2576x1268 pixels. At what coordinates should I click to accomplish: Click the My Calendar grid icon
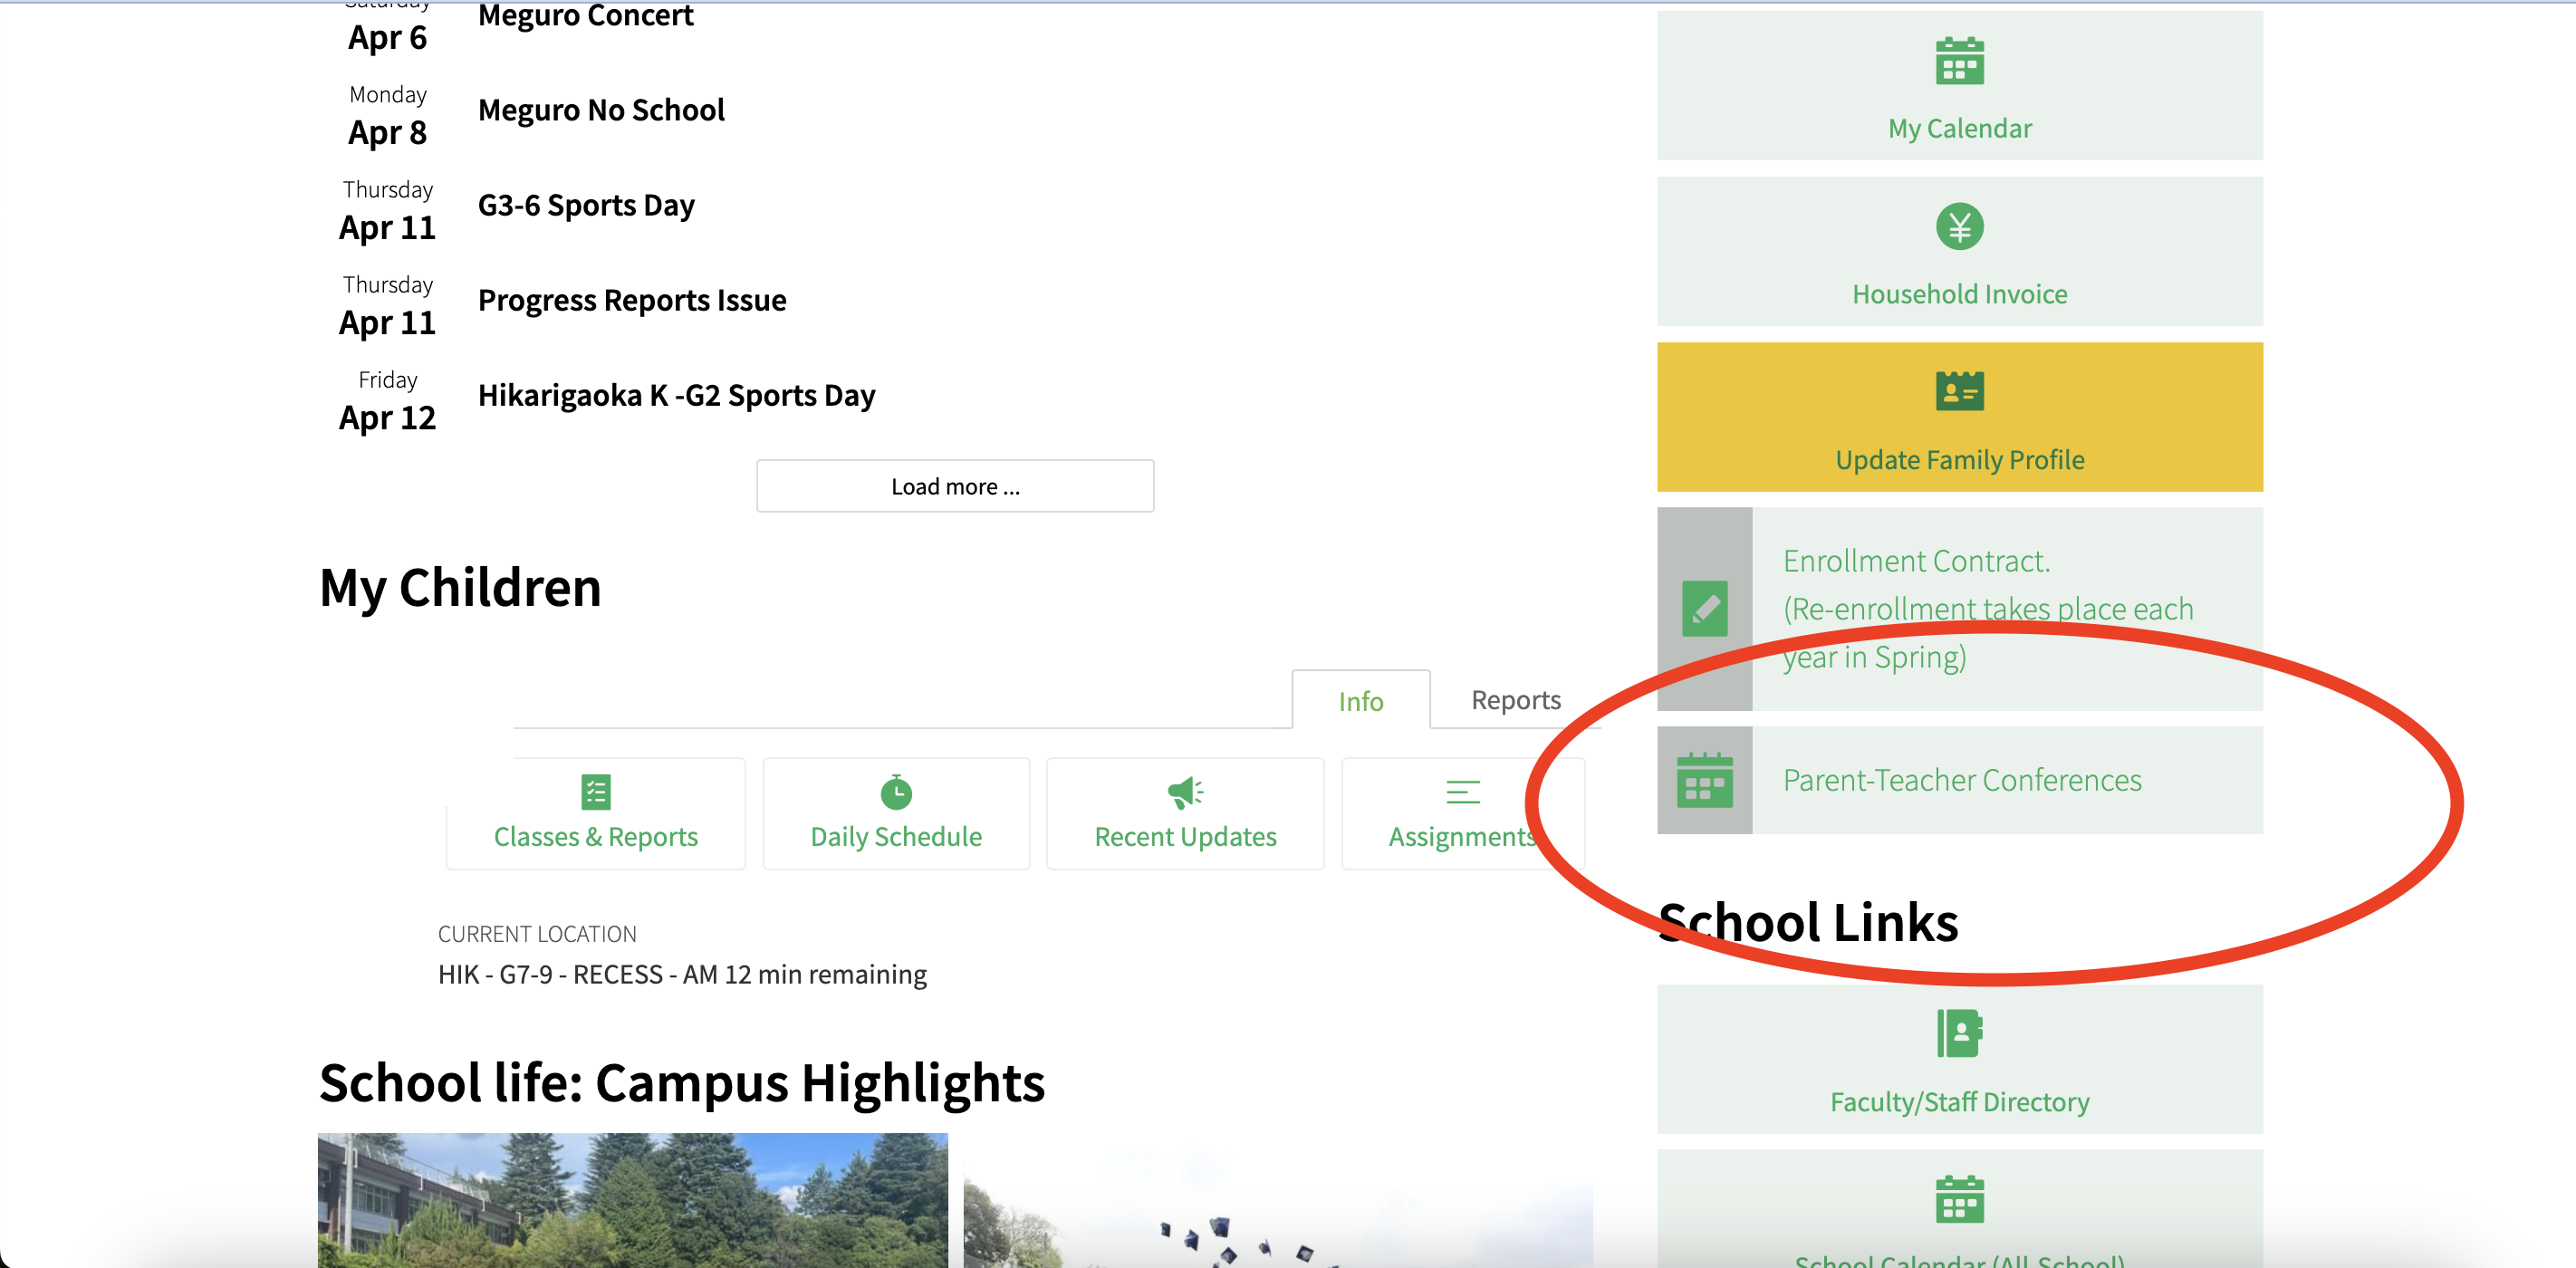(x=1959, y=62)
